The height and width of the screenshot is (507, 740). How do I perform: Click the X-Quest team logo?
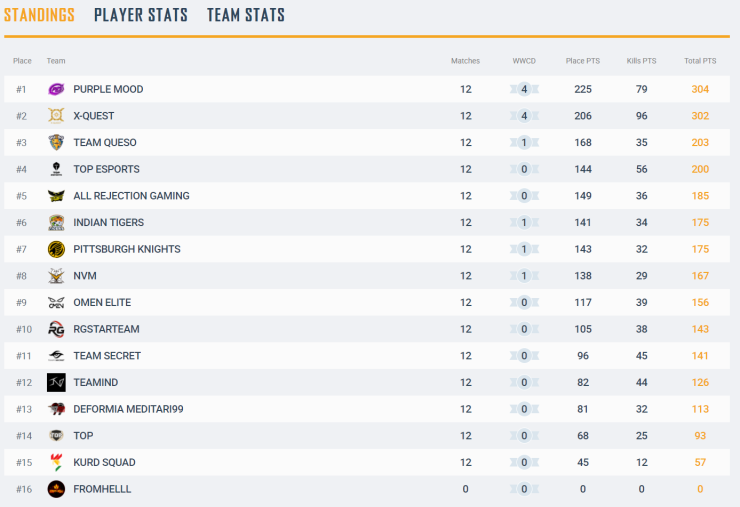point(56,116)
